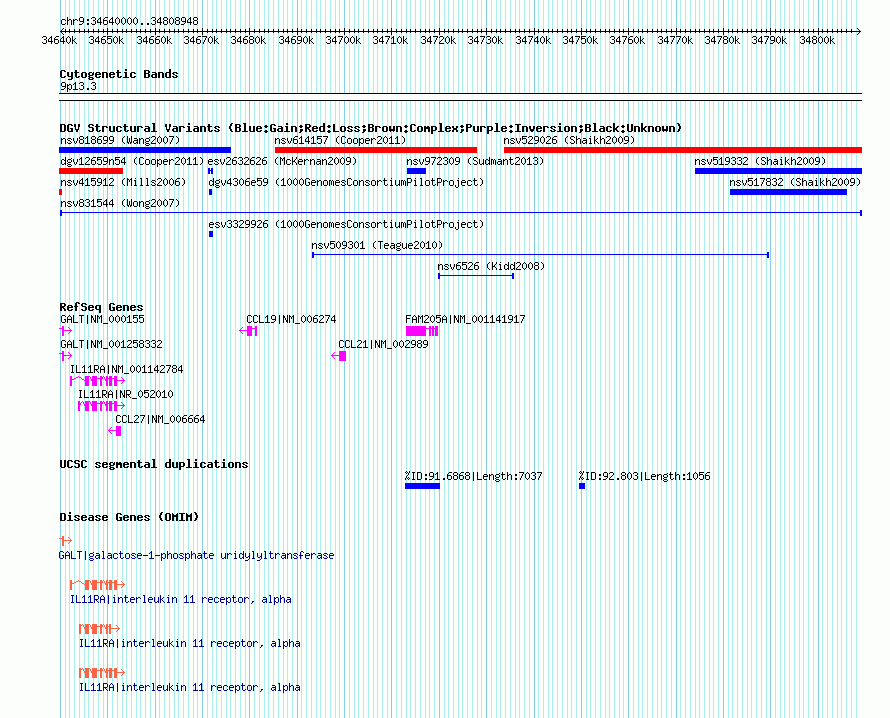The height and width of the screenshot is (718, 890).
Task: Click the CCL19 NM_006274 gene glyph
Action: click(248, 331)
